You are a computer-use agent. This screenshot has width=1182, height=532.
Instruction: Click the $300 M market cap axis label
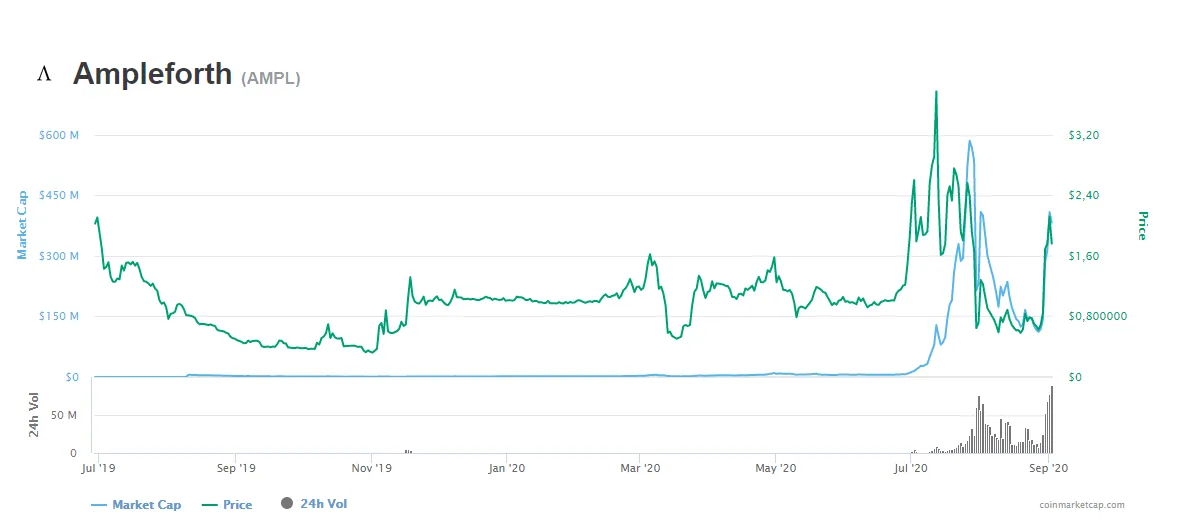(59, 256)
